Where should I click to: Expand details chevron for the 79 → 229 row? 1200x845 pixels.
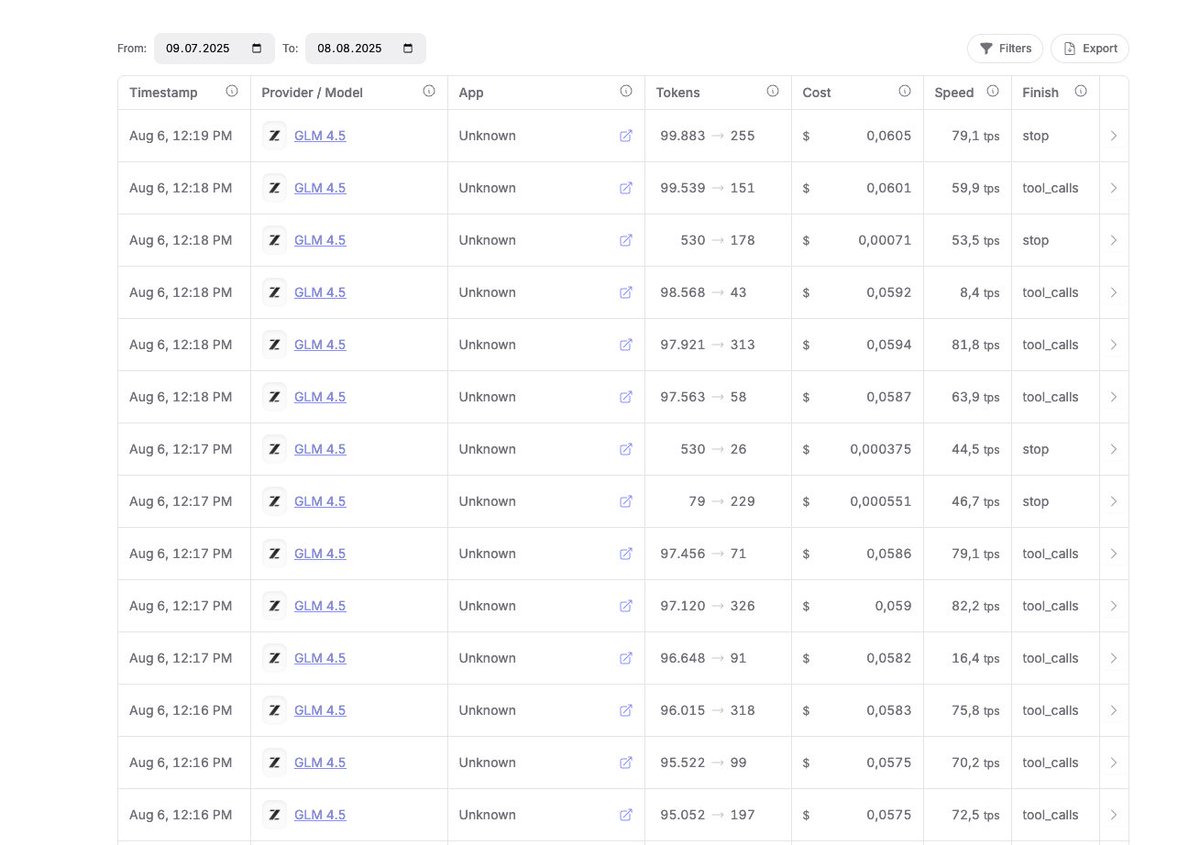1114,501
